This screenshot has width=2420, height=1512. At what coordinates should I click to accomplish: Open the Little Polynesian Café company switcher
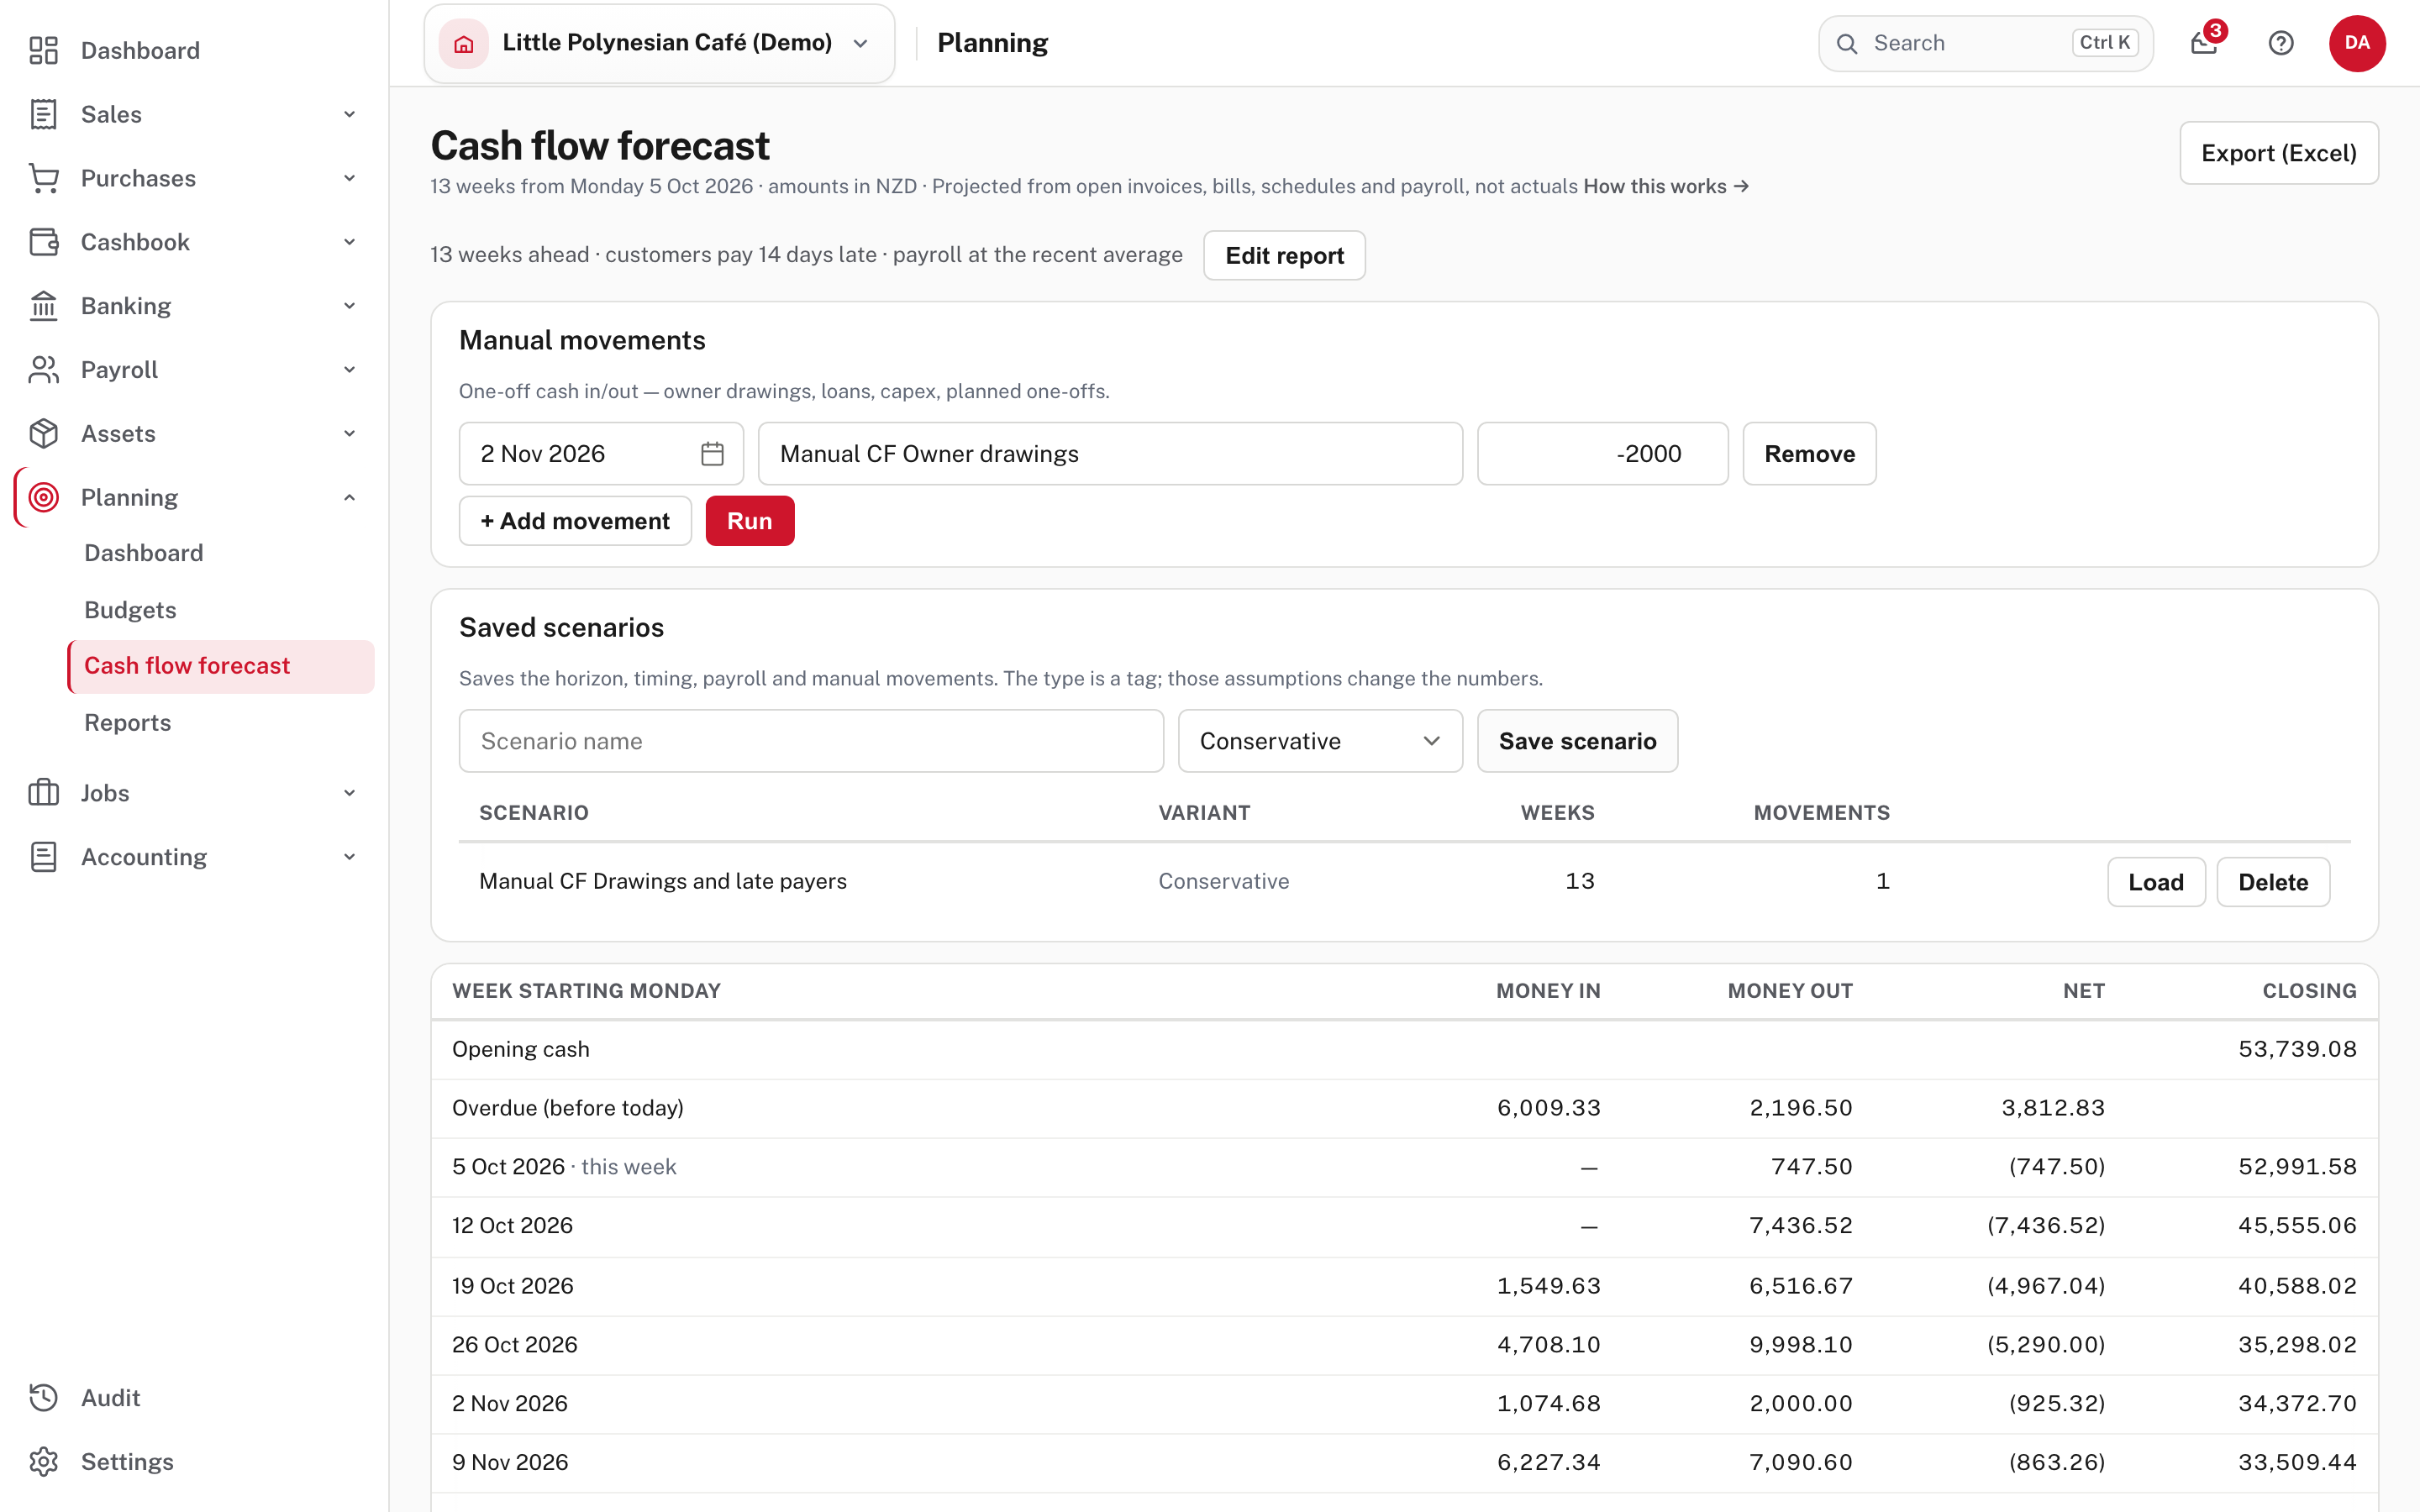(x=660, y=43)
